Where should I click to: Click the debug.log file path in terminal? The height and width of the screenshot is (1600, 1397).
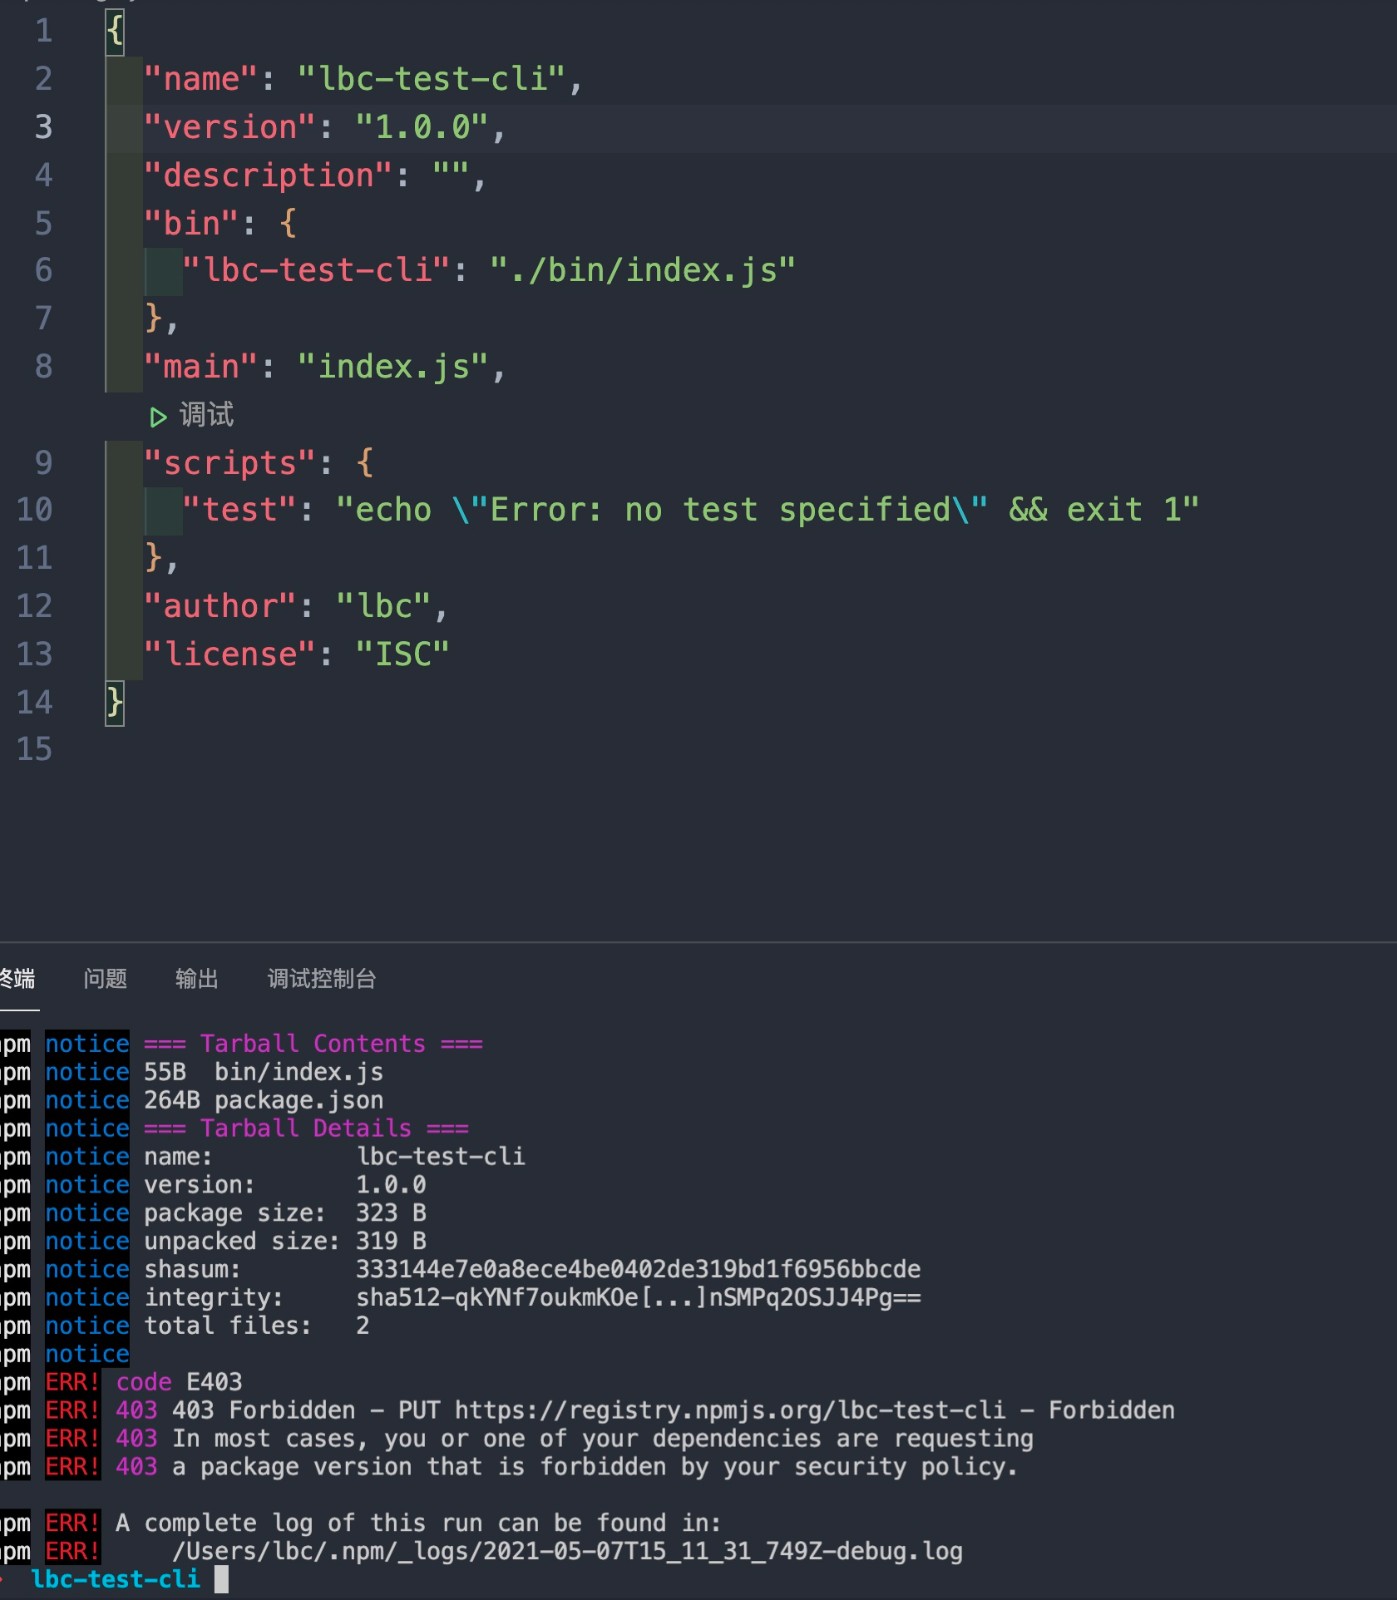(x=567, y=1551)
